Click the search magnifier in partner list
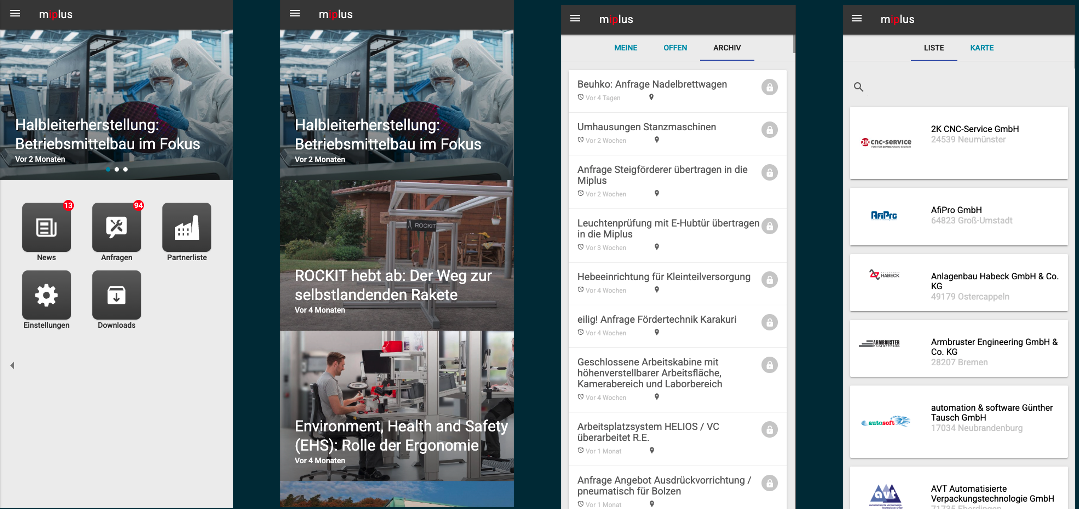The width and height of the screenshot is (1079, 509). point(858,87)
